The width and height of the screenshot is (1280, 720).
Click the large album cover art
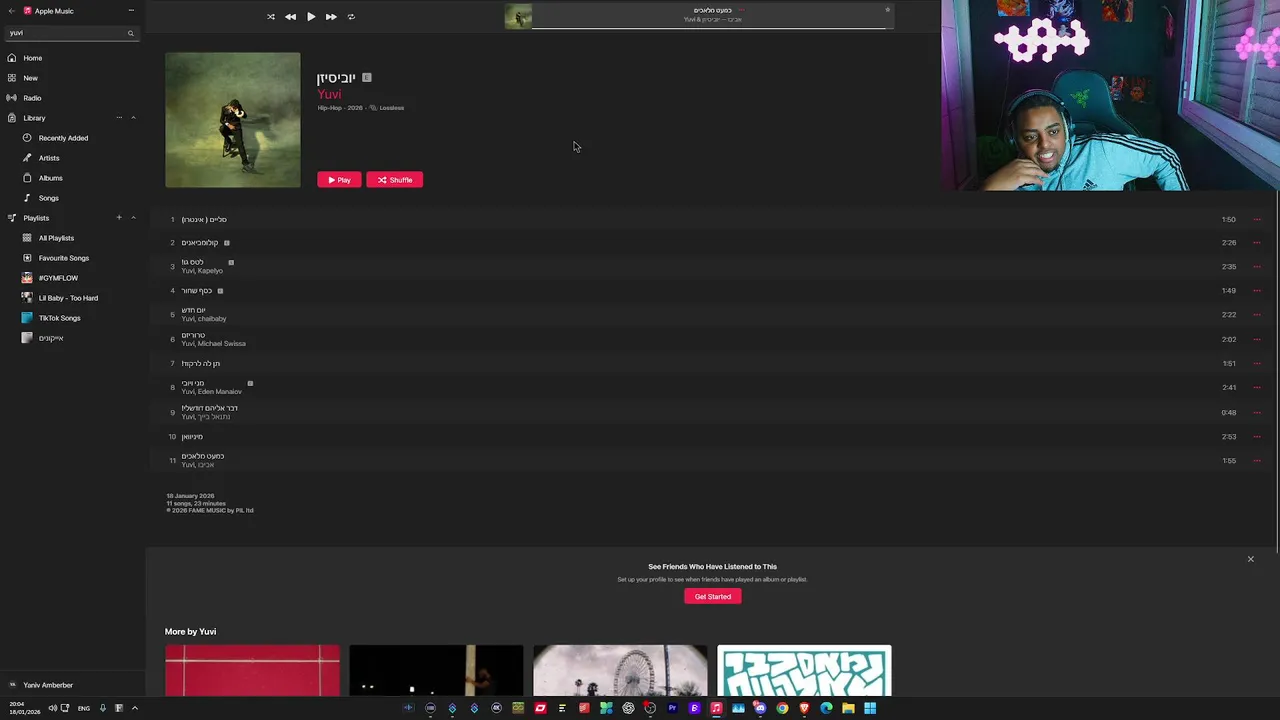[232, 120]
